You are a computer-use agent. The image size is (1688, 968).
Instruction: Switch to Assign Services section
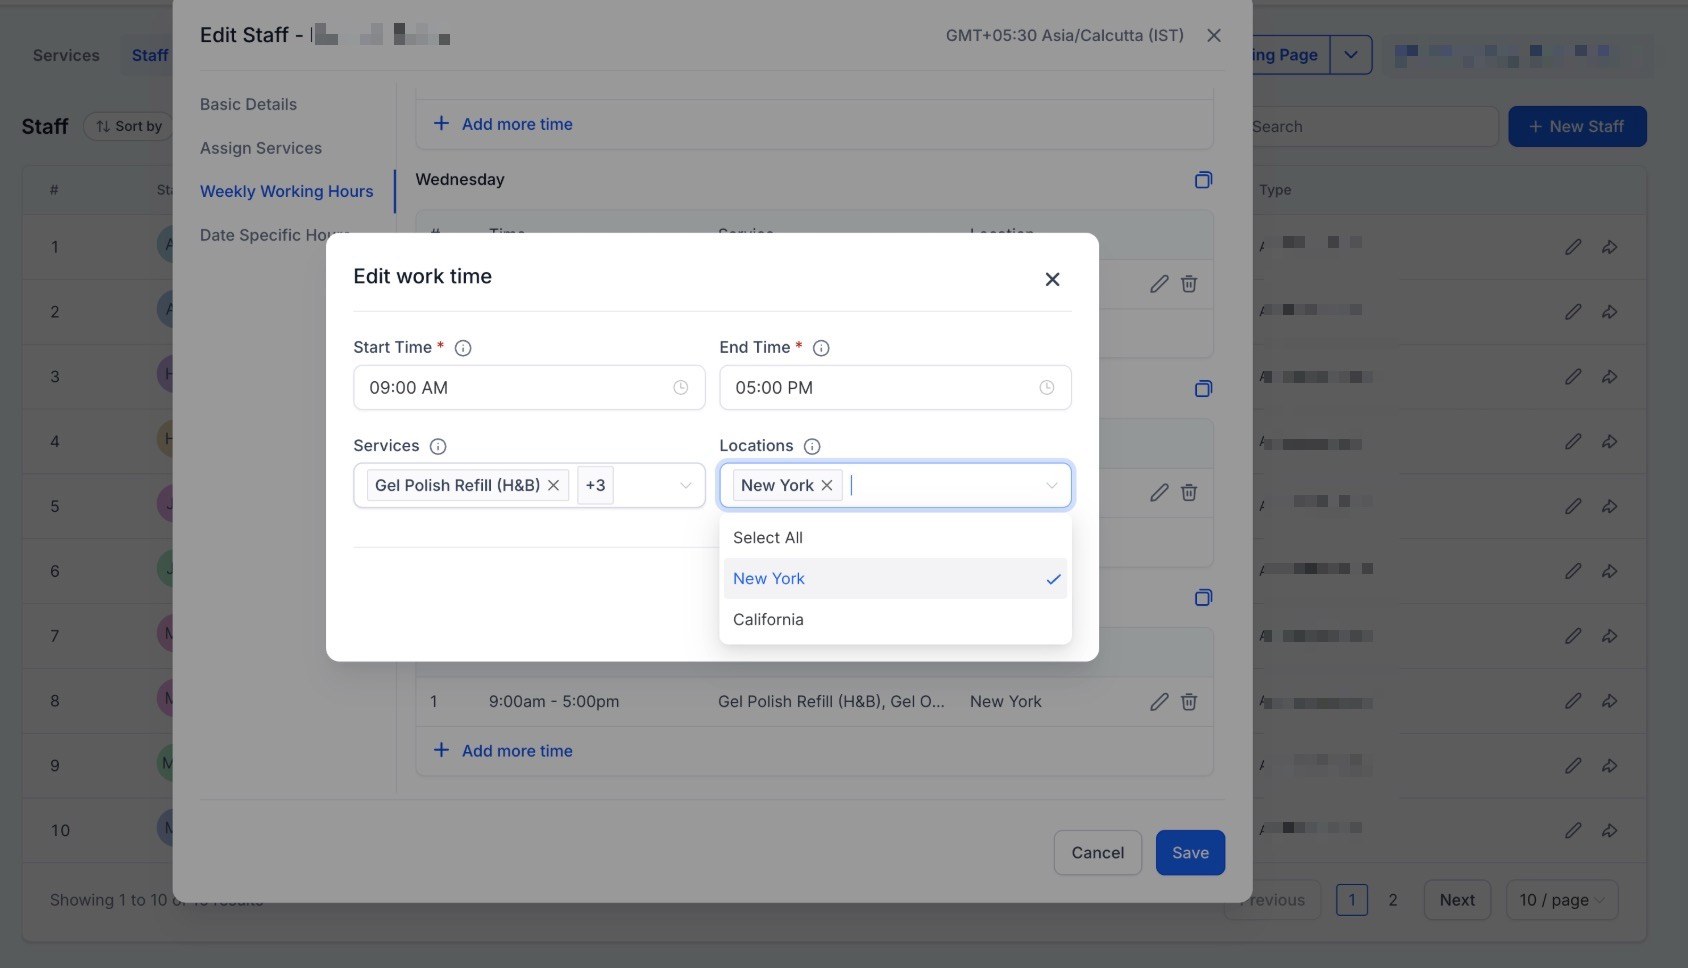261,148
